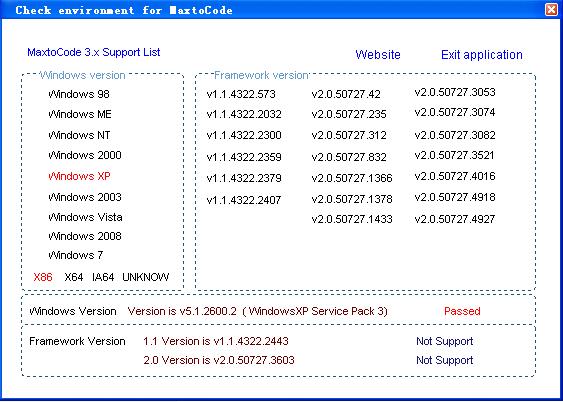Click Not Support beside 2.0 version

coord(445,360)
